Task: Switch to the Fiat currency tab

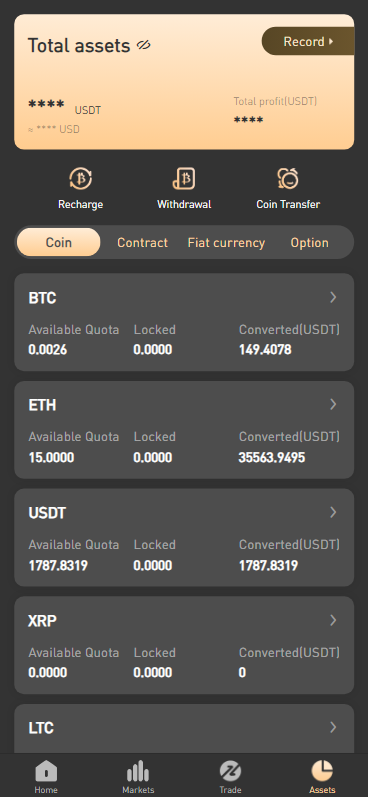Action: (x=226, y=242)
